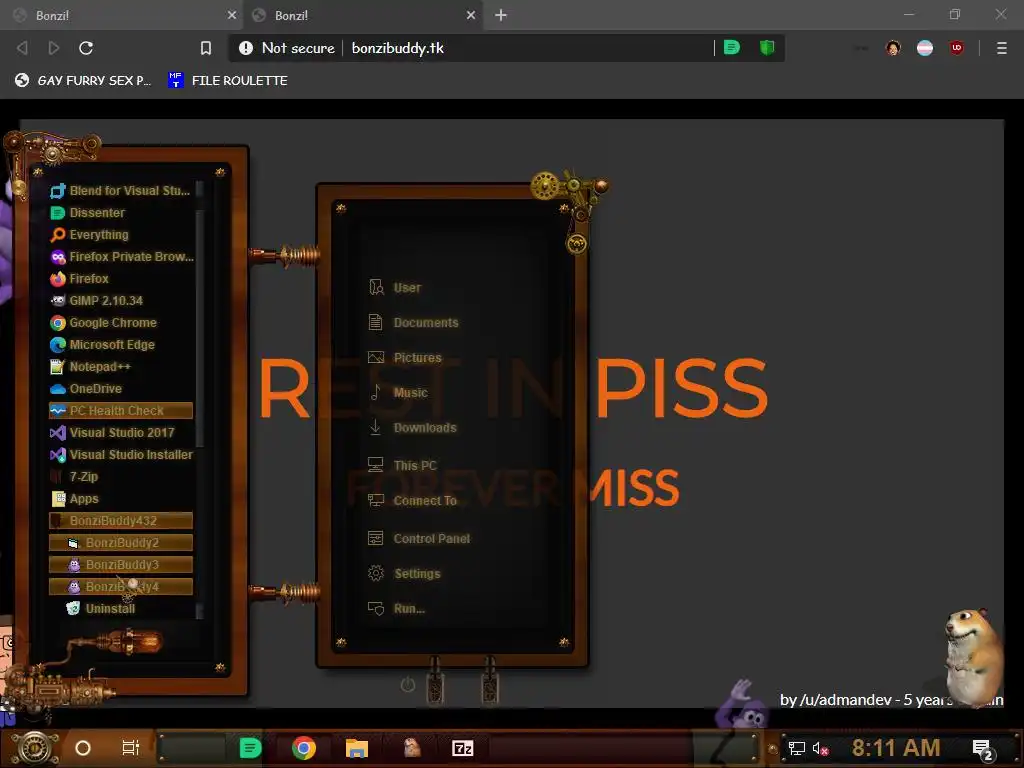Click the power button below start menu
This screenshot has width=1024, height=768.
408,684
